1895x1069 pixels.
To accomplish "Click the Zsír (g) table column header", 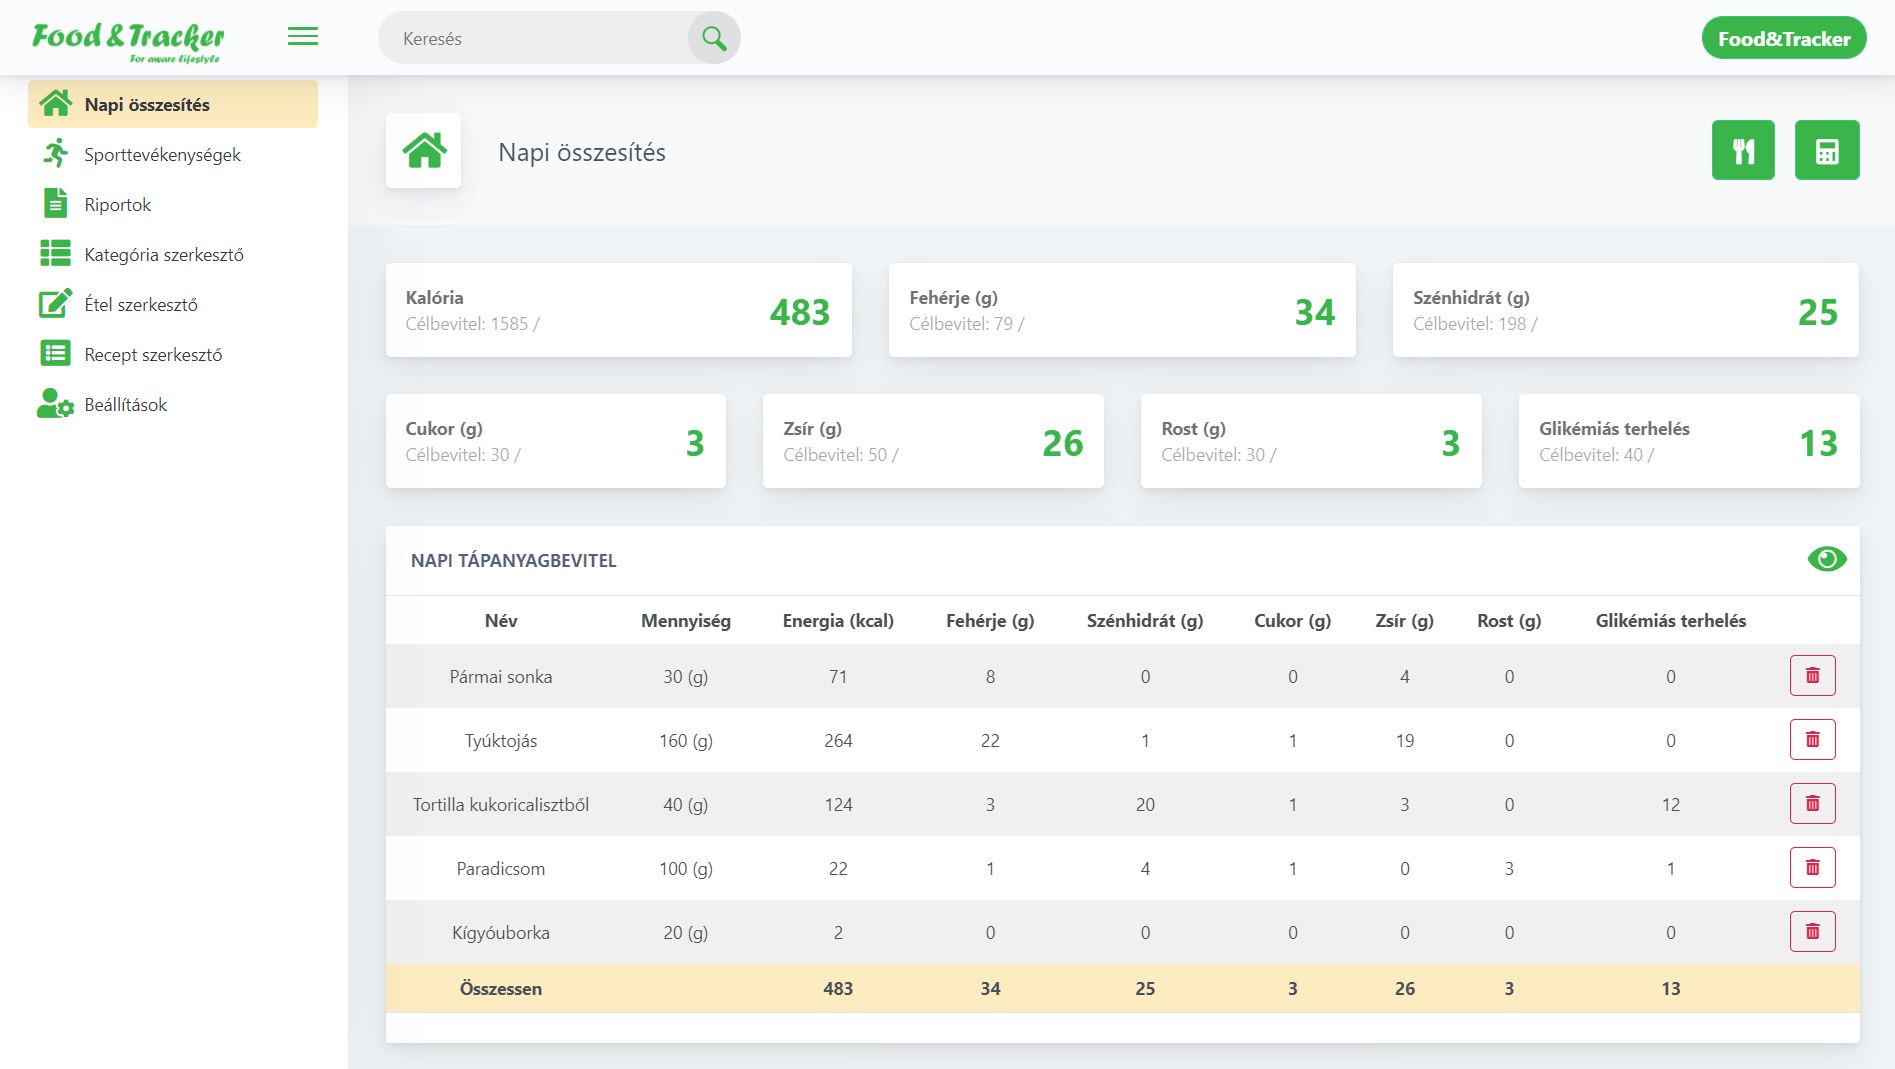I will pyautogui.click(x=1405, y=620).
